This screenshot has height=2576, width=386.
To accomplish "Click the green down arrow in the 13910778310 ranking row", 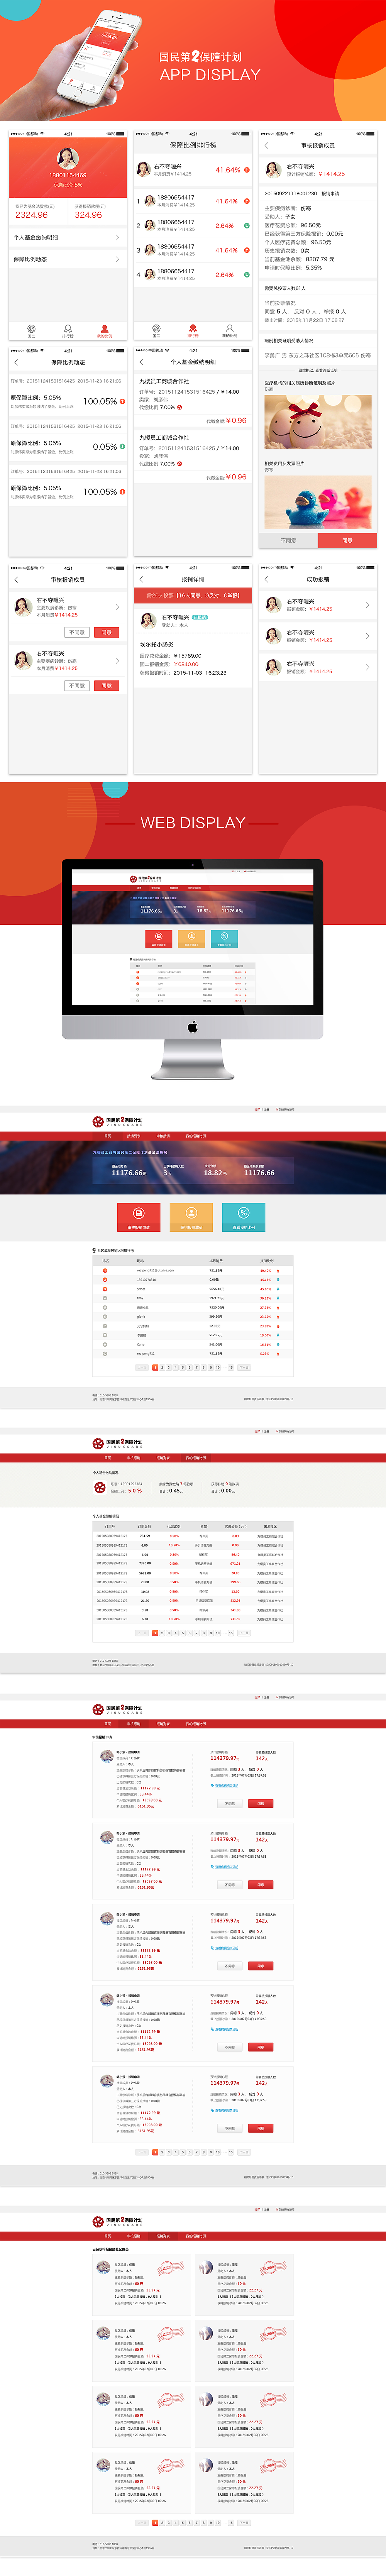I will 278,1279.
